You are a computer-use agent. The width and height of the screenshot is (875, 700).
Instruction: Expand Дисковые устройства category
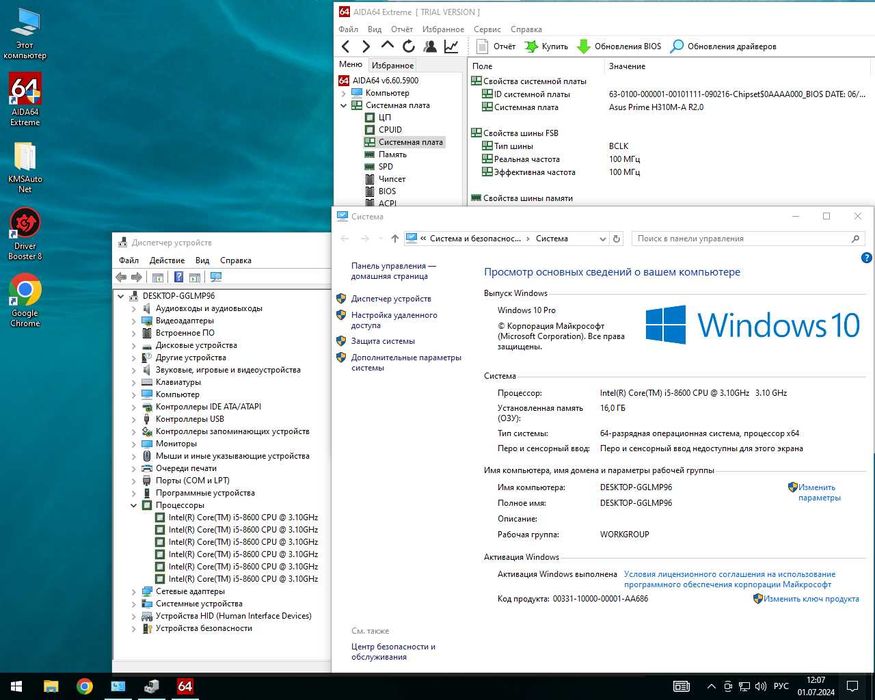pyautogui.click(x=133, y=346)
